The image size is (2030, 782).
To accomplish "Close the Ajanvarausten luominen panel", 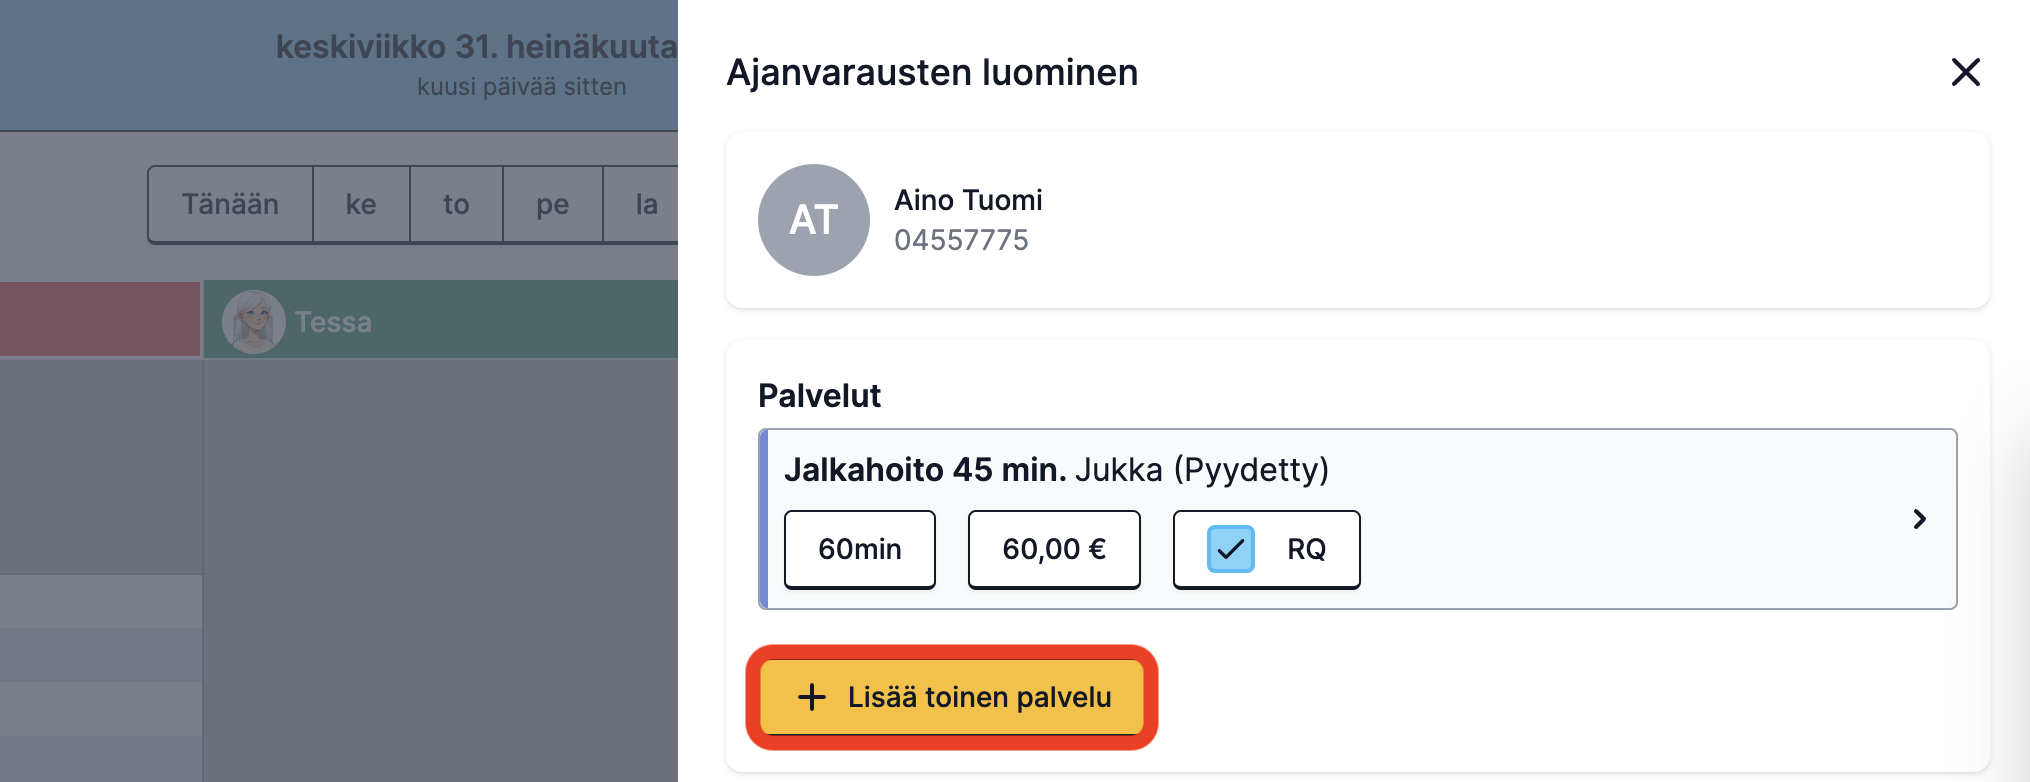I will pos(1965,72).
